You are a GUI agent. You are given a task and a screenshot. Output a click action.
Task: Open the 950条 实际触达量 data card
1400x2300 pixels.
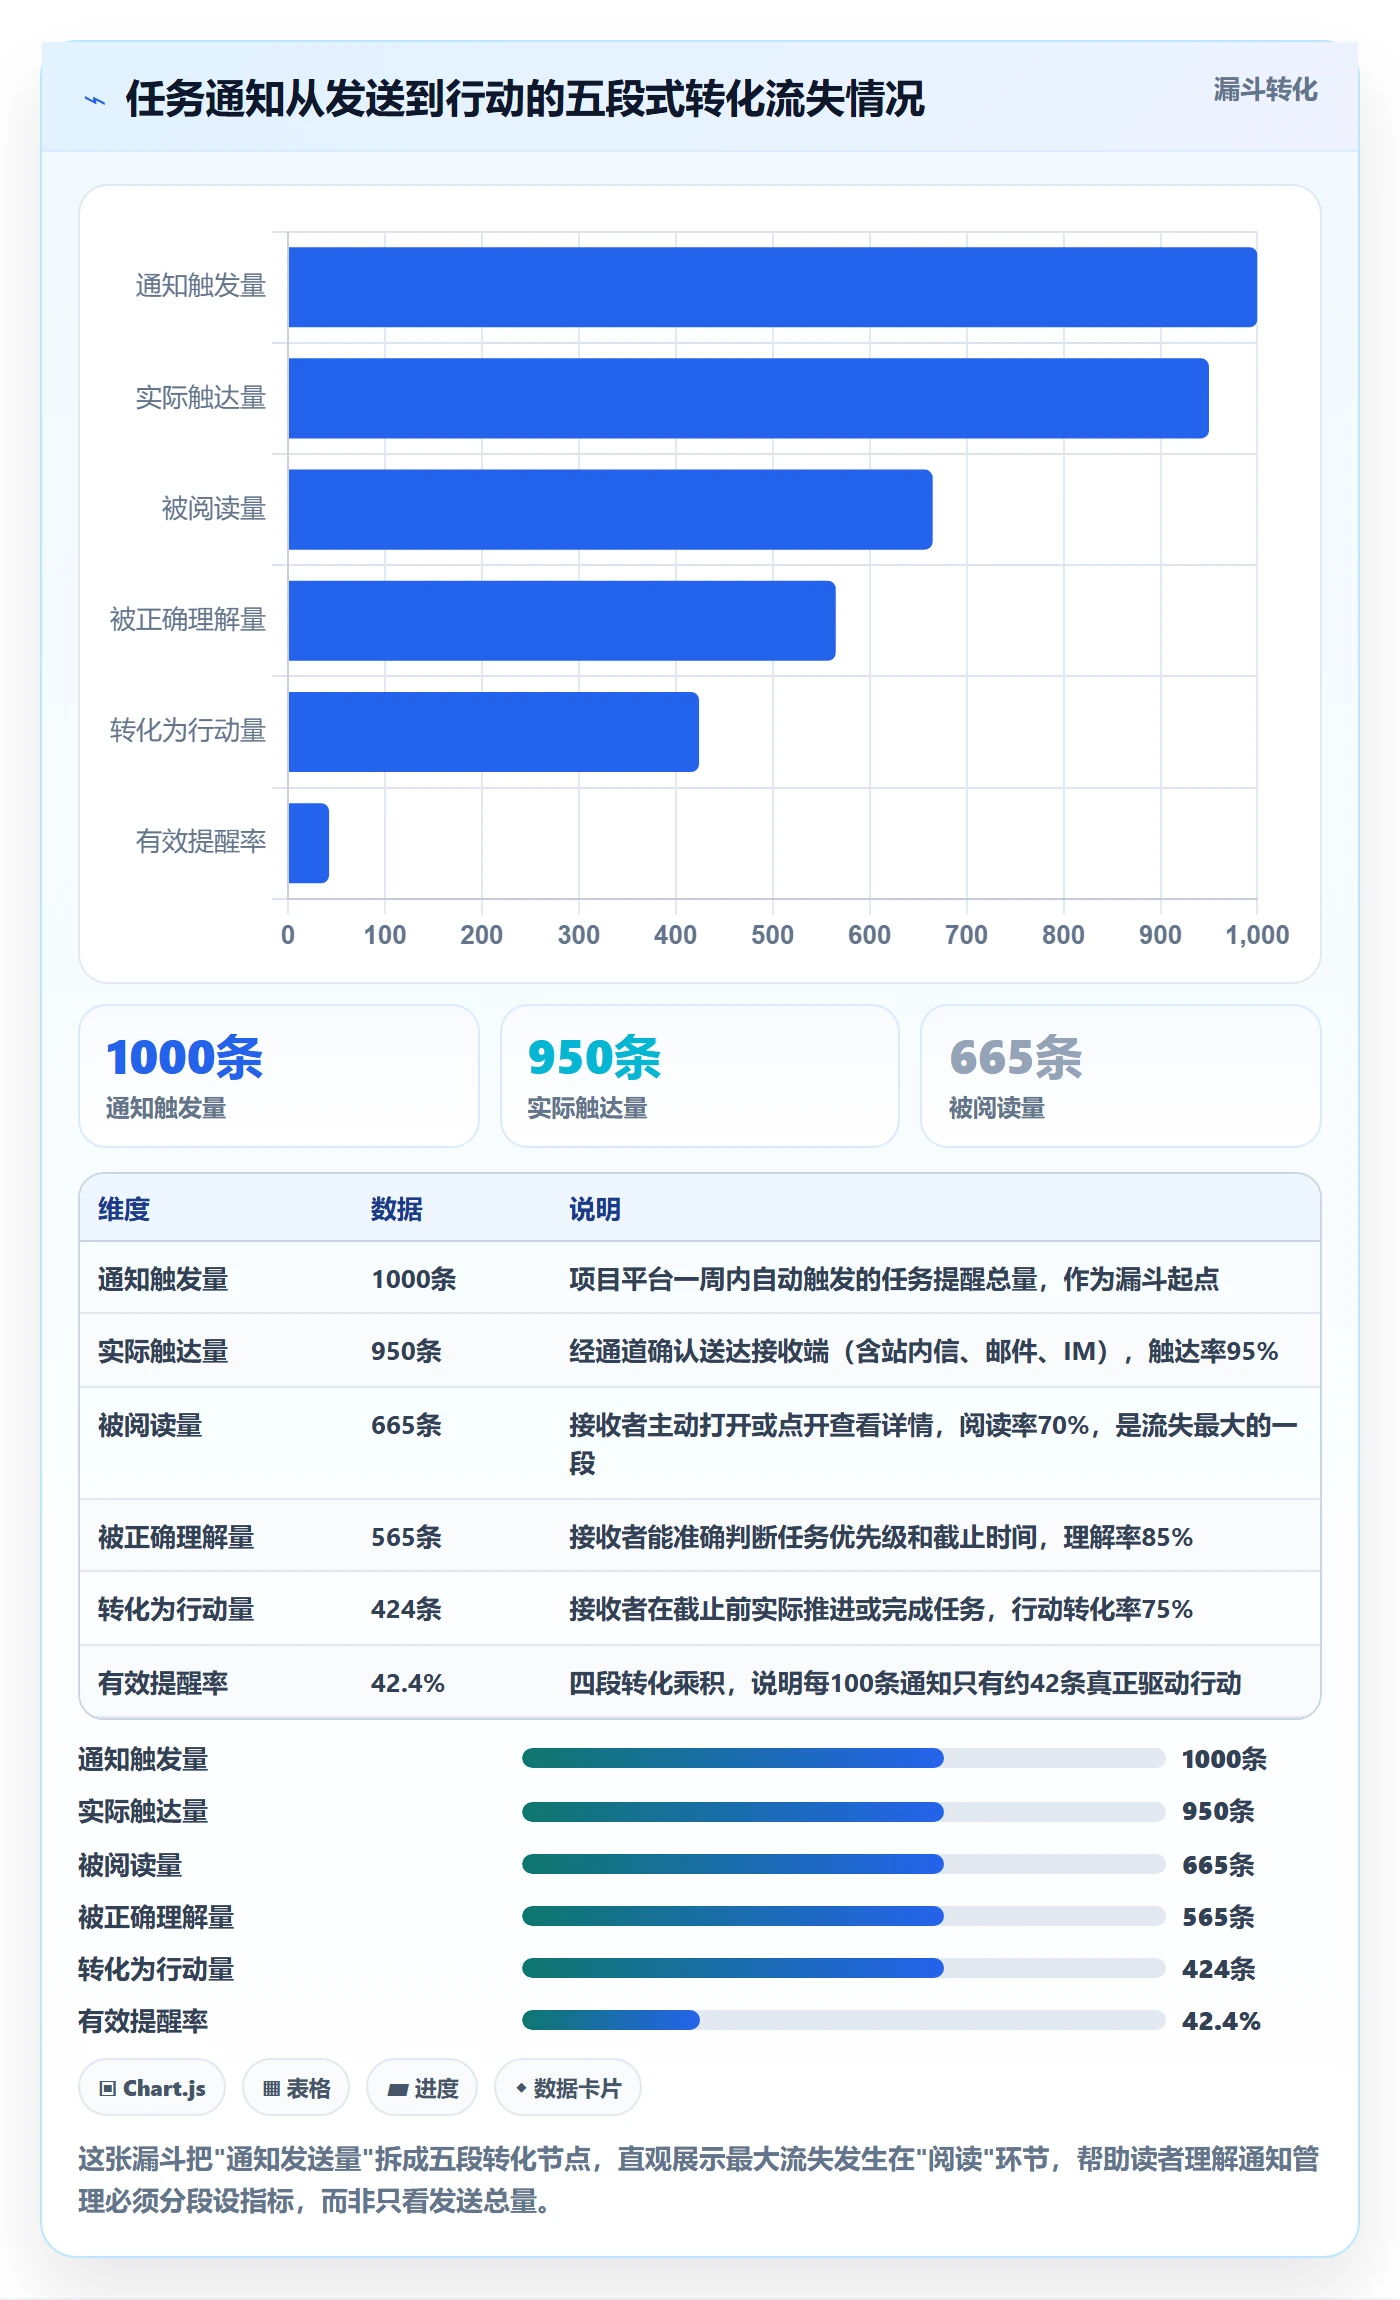coord(700,1076)
